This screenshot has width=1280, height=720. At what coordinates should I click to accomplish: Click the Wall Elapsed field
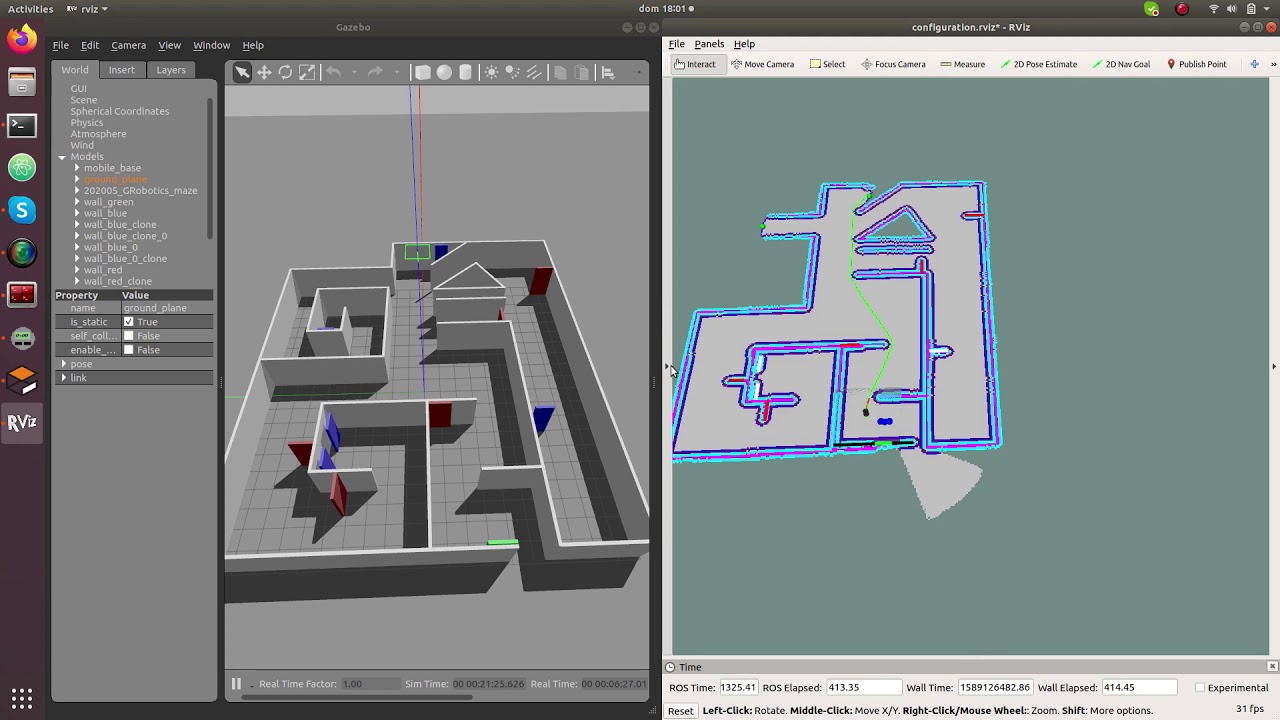[x=1138, y=688]
